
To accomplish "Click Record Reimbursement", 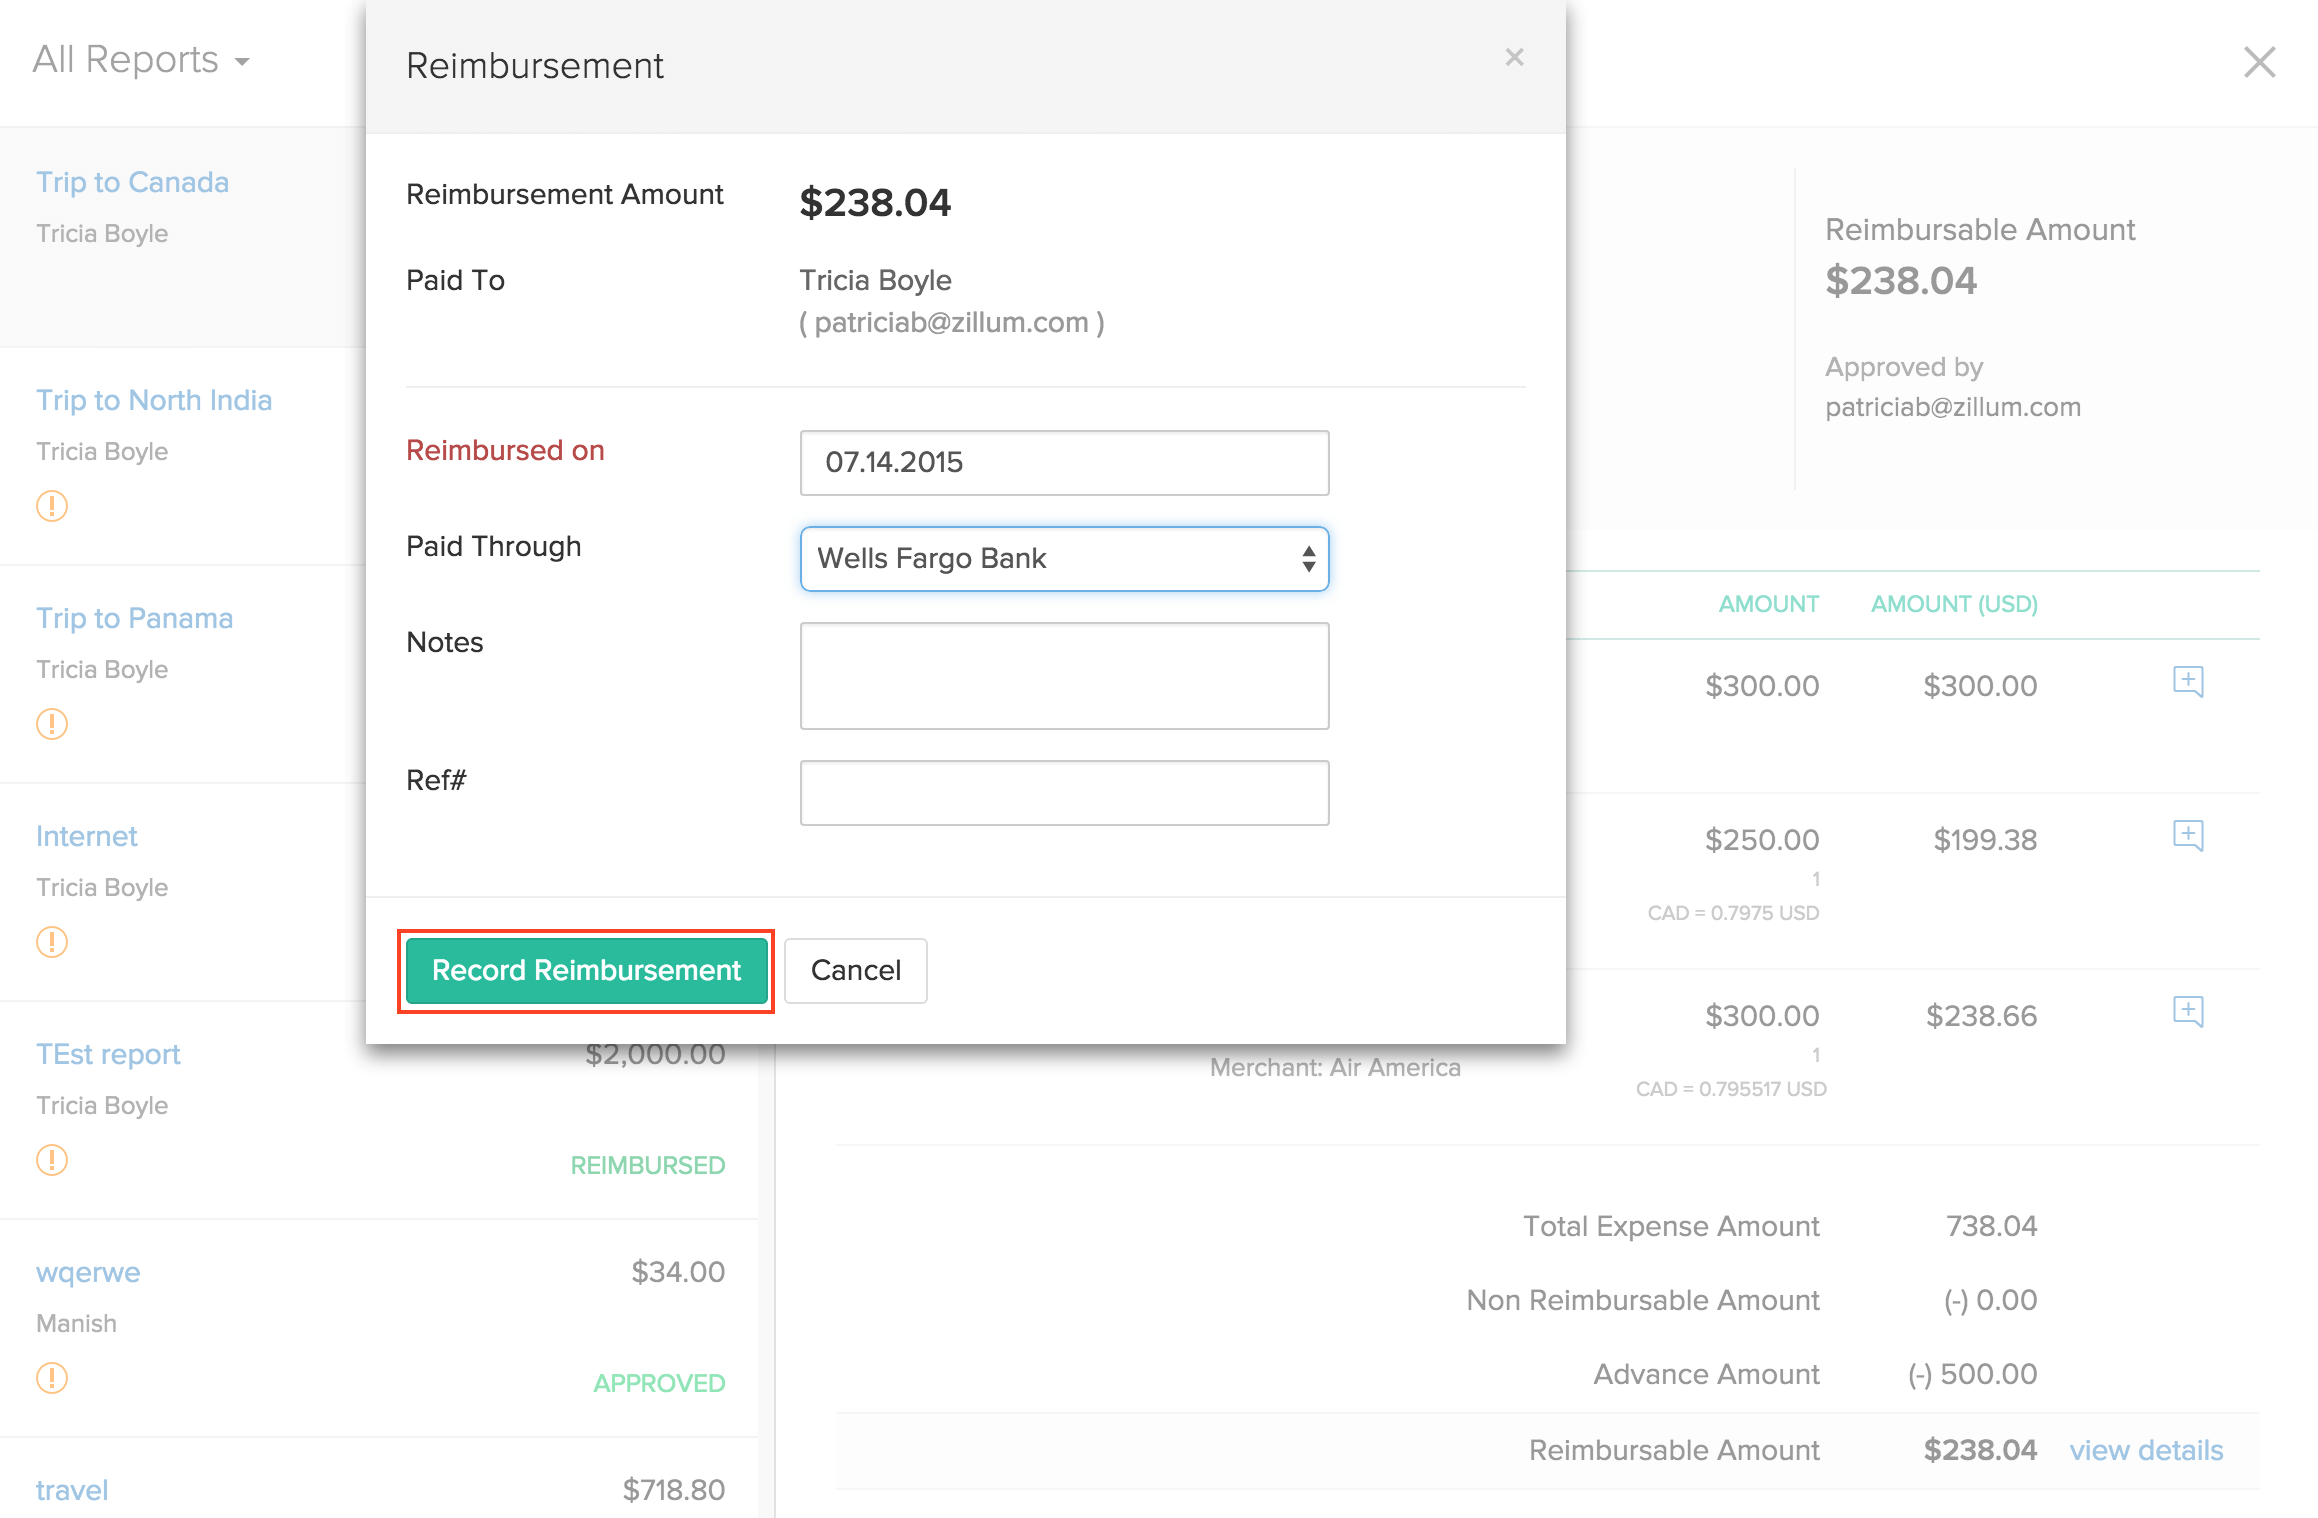I will [585, 970].
